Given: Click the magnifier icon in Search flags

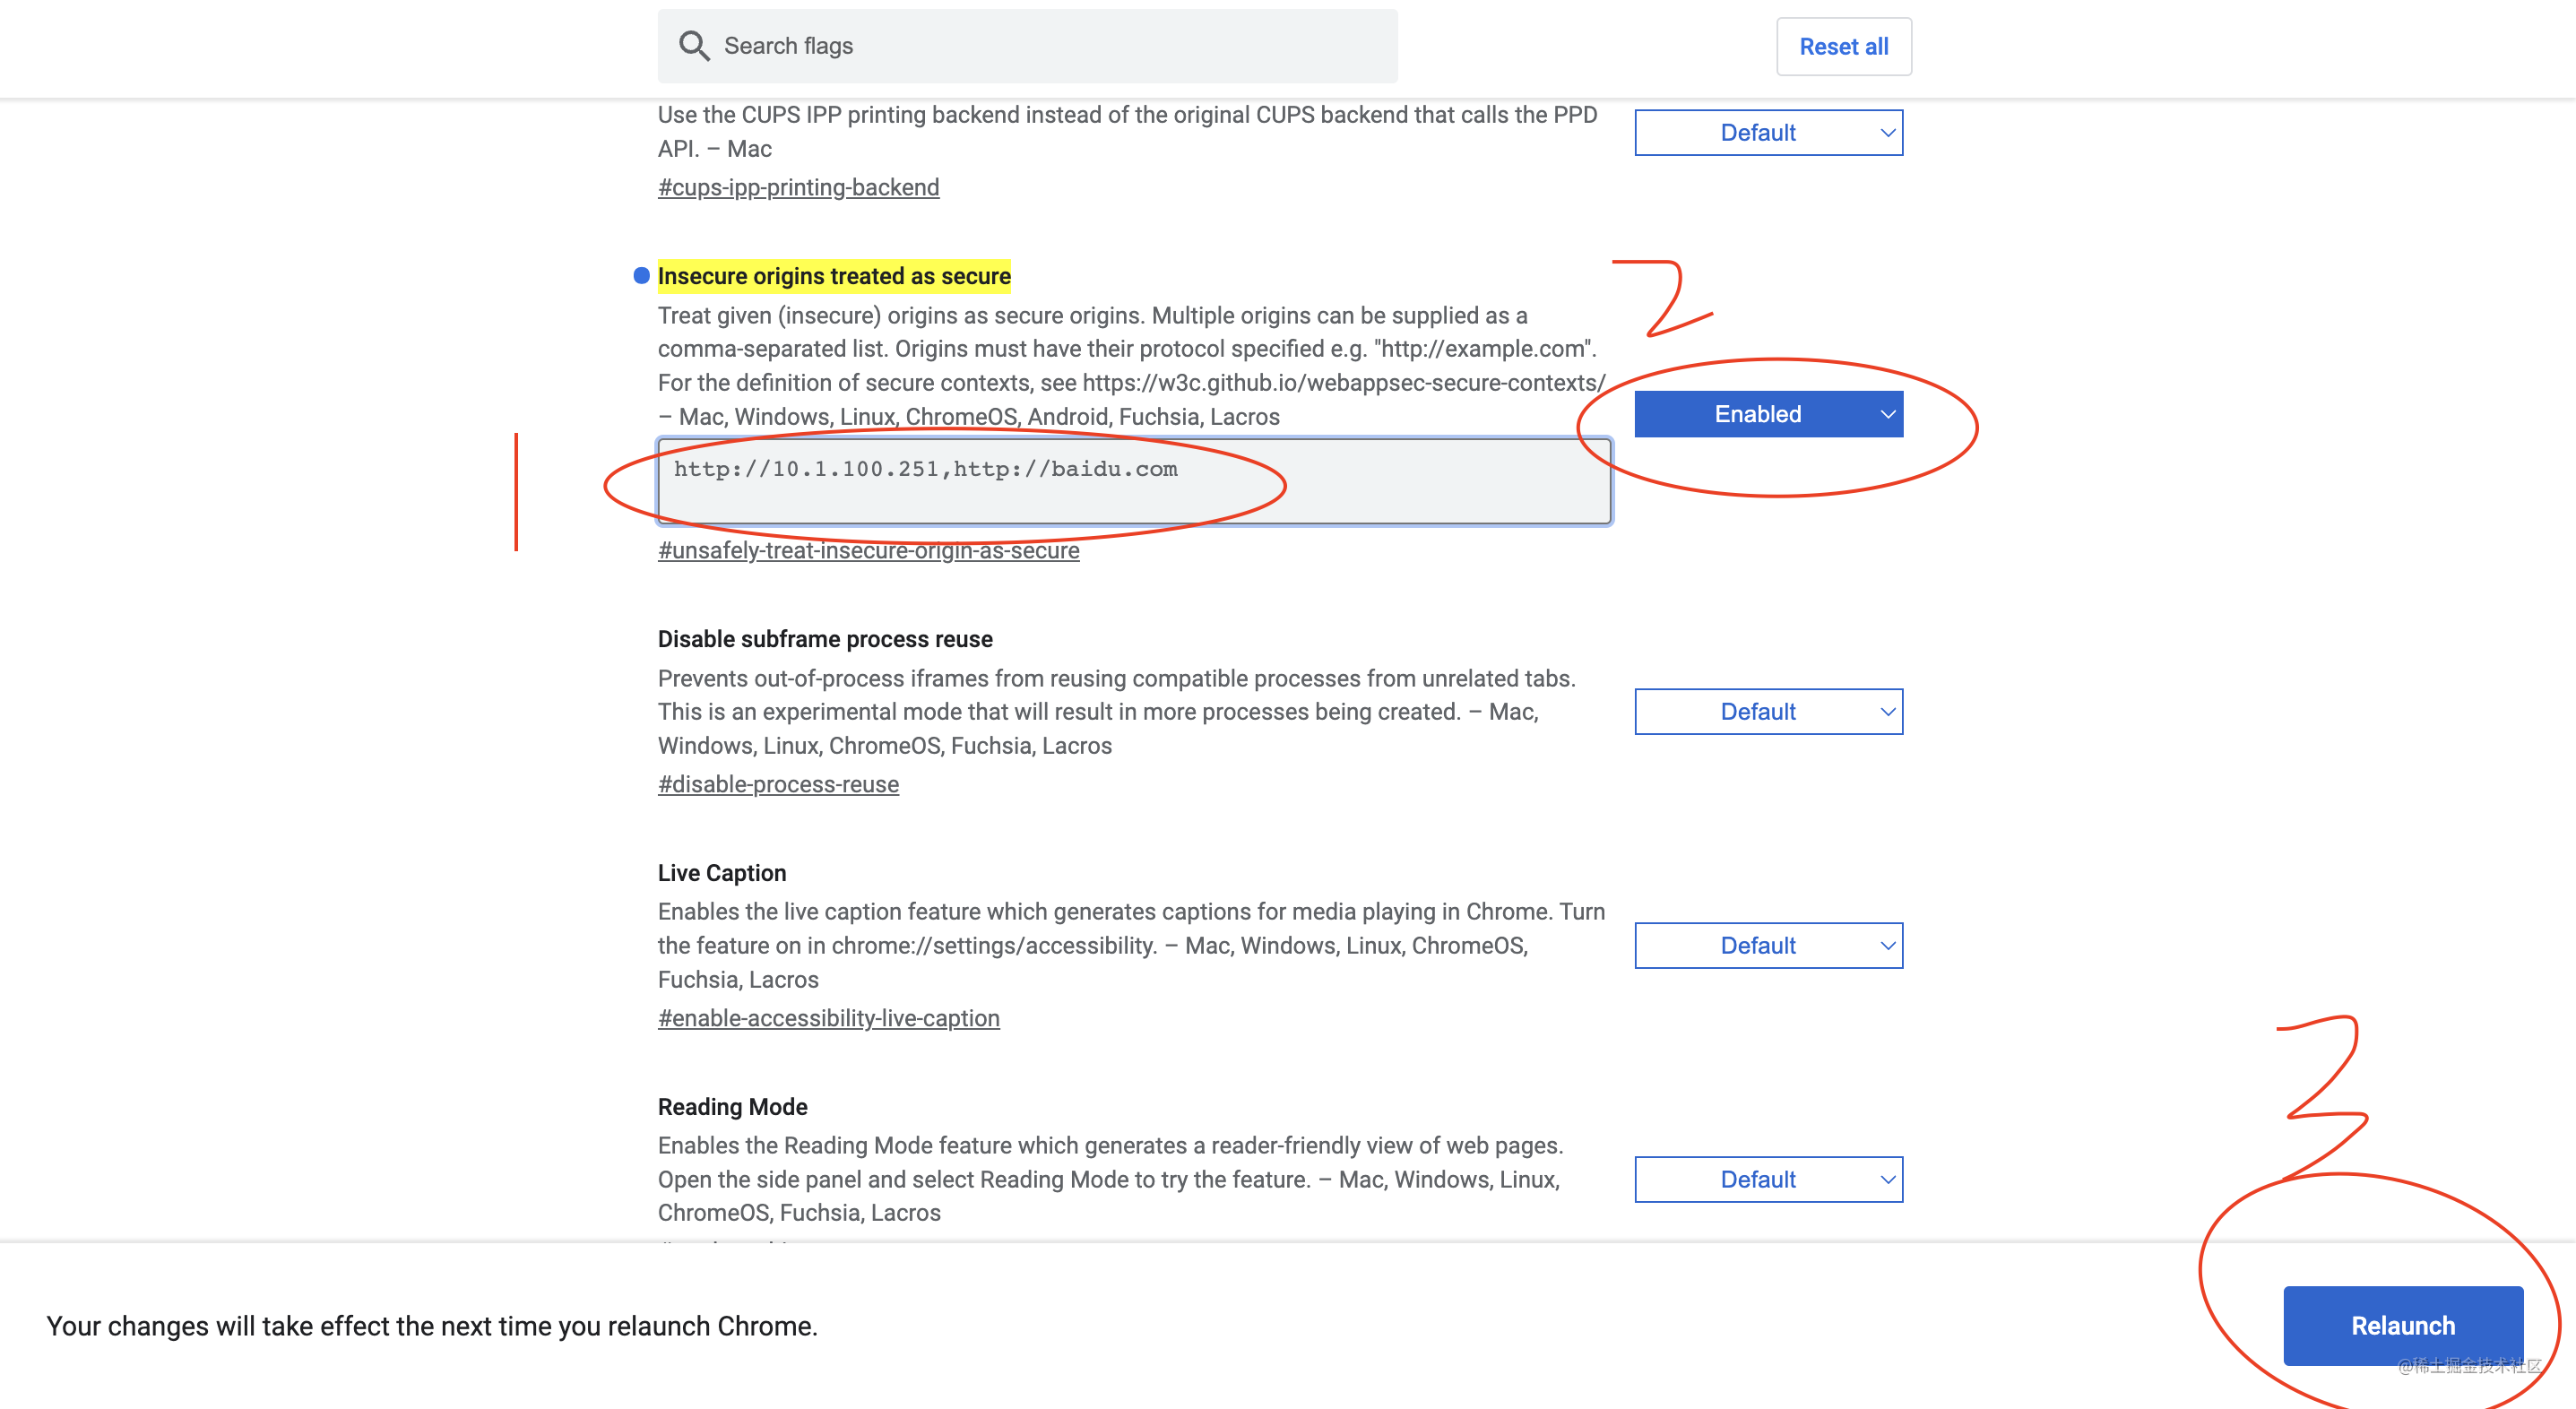Looking at the screenshot, I should point(693,46).
